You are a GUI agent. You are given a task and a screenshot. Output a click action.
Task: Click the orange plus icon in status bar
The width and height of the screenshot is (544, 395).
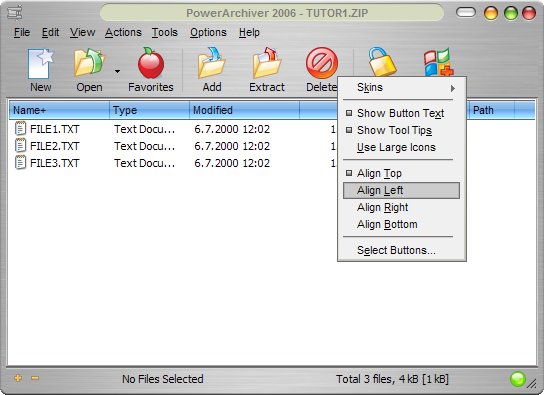pos(18,378)
